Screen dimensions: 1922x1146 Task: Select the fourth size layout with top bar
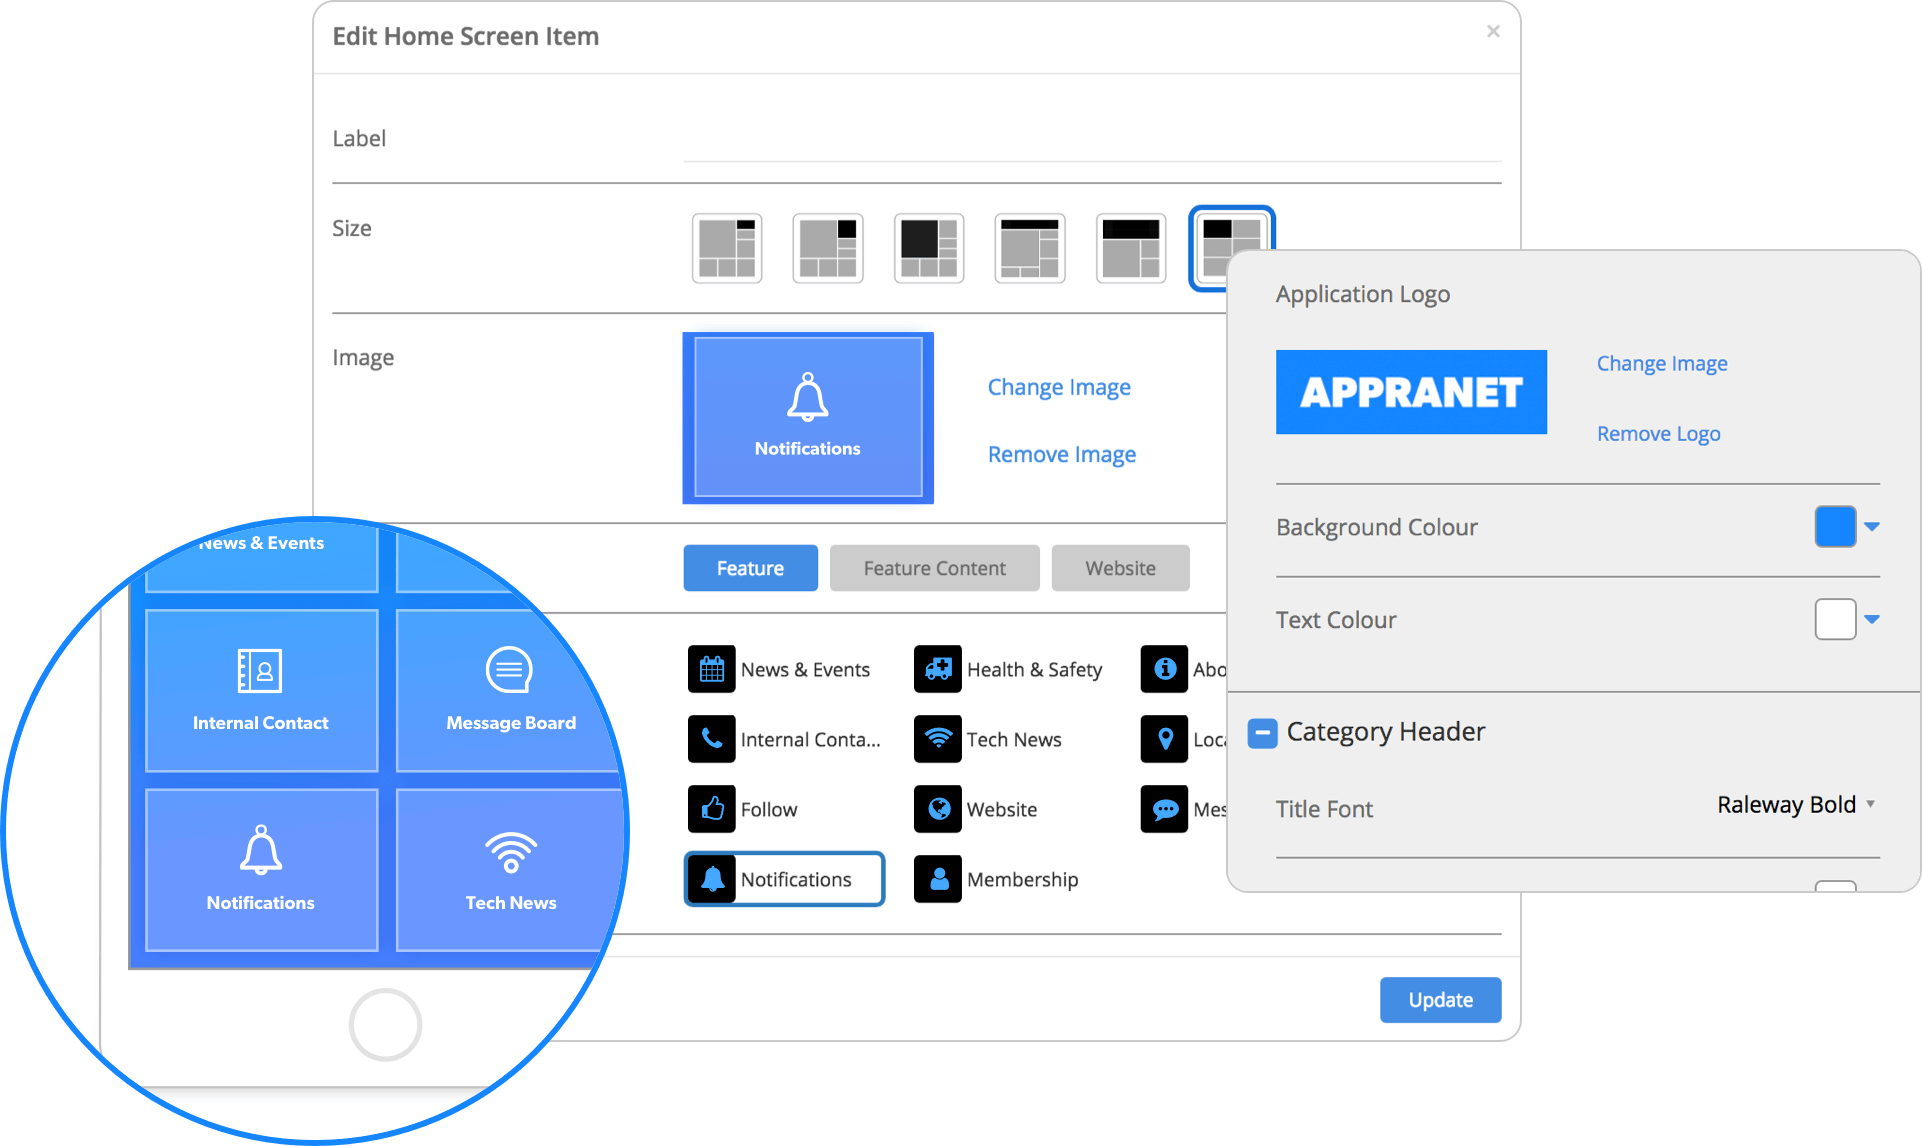click(x=1030, y=248)
